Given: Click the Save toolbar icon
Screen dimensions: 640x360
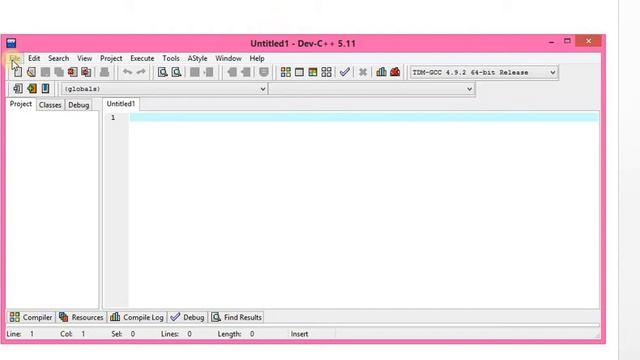Looking at the screenshot, I should tap(45, 72).
